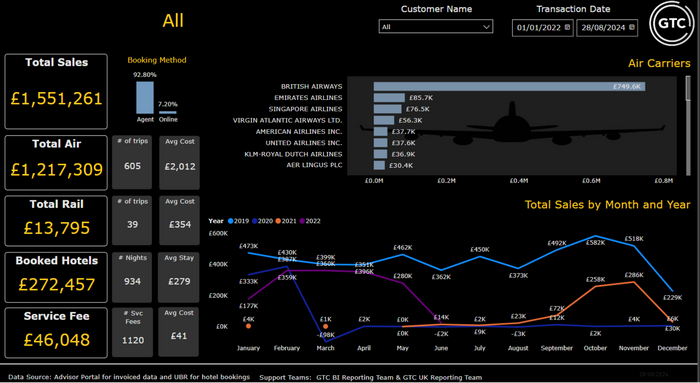Click service fee average cost £41
Screen dimensions: 700x383
coord(179,336)
